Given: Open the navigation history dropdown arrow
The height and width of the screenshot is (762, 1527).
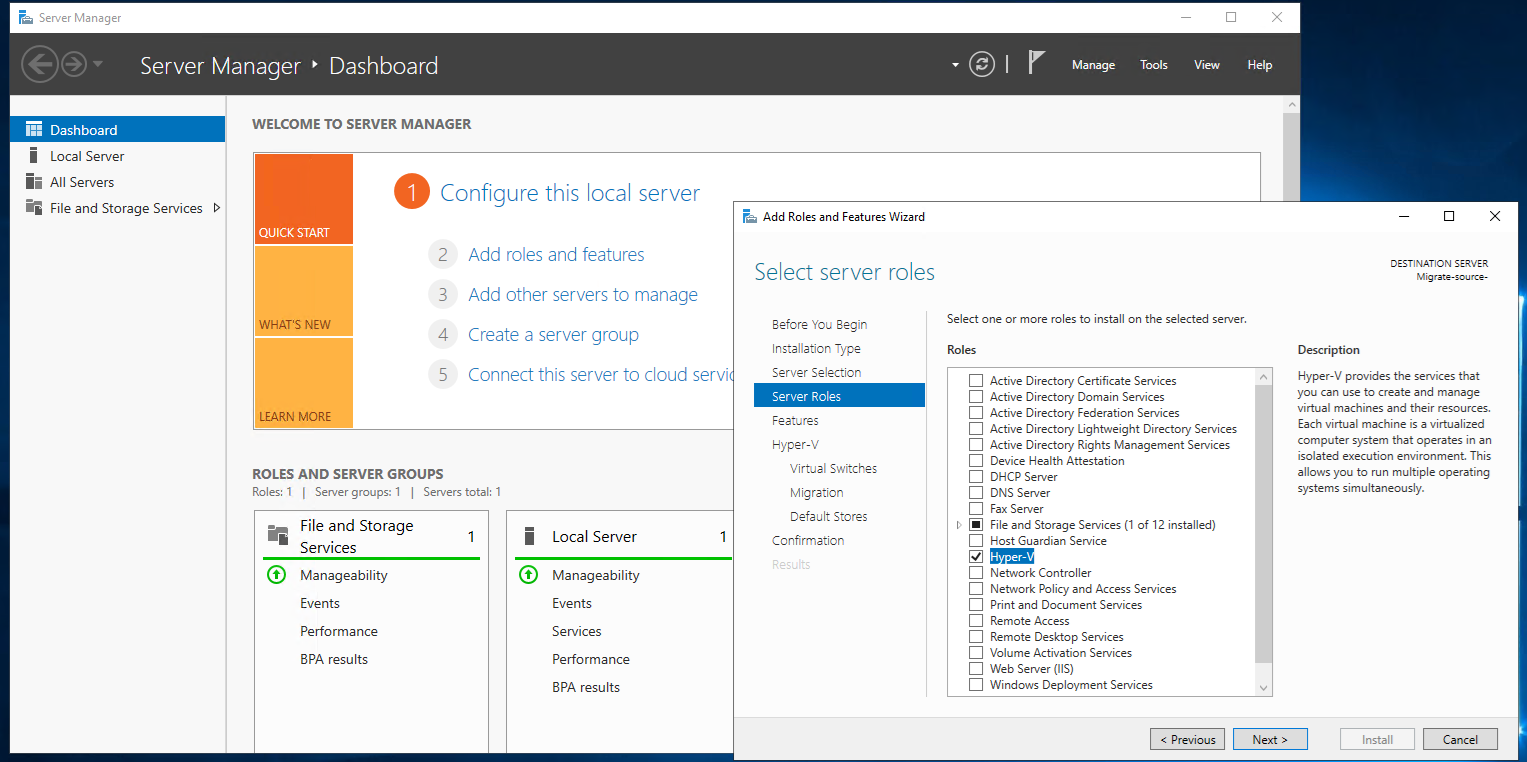Looking at the screenshot, I should pyautogui.click(x=97, y=65).
